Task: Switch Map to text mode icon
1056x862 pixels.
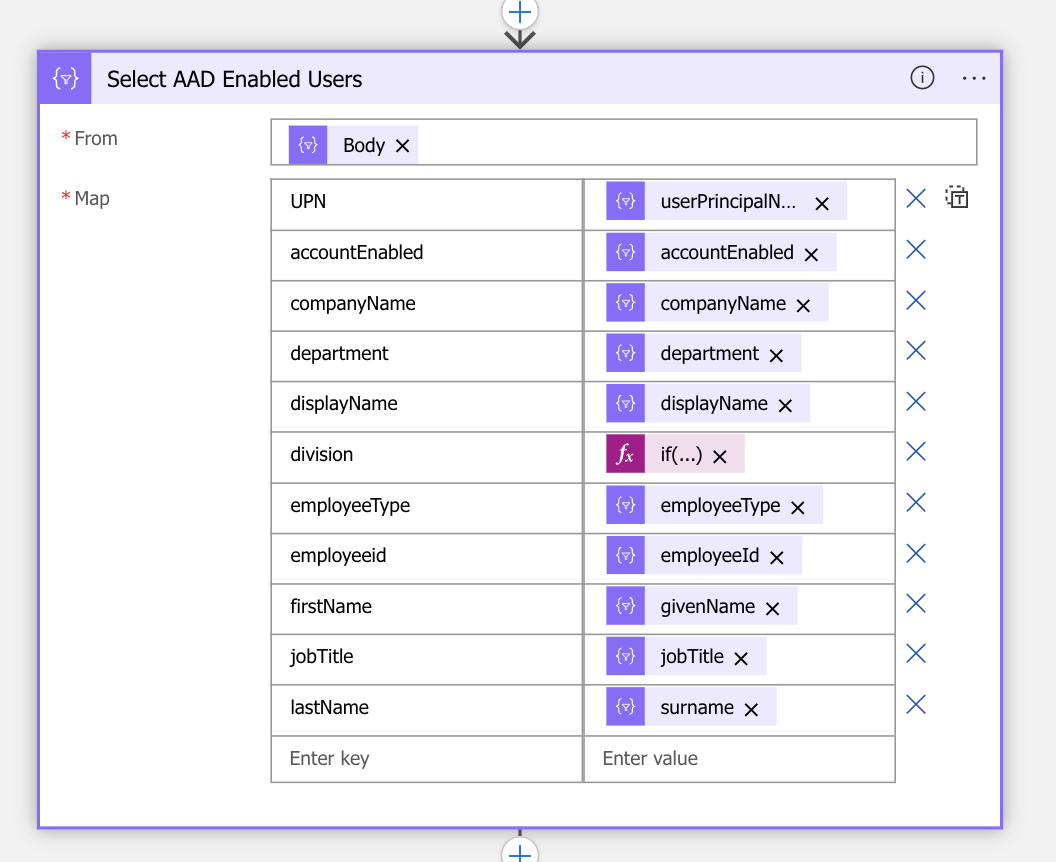Action: click(x=957, y=198)
